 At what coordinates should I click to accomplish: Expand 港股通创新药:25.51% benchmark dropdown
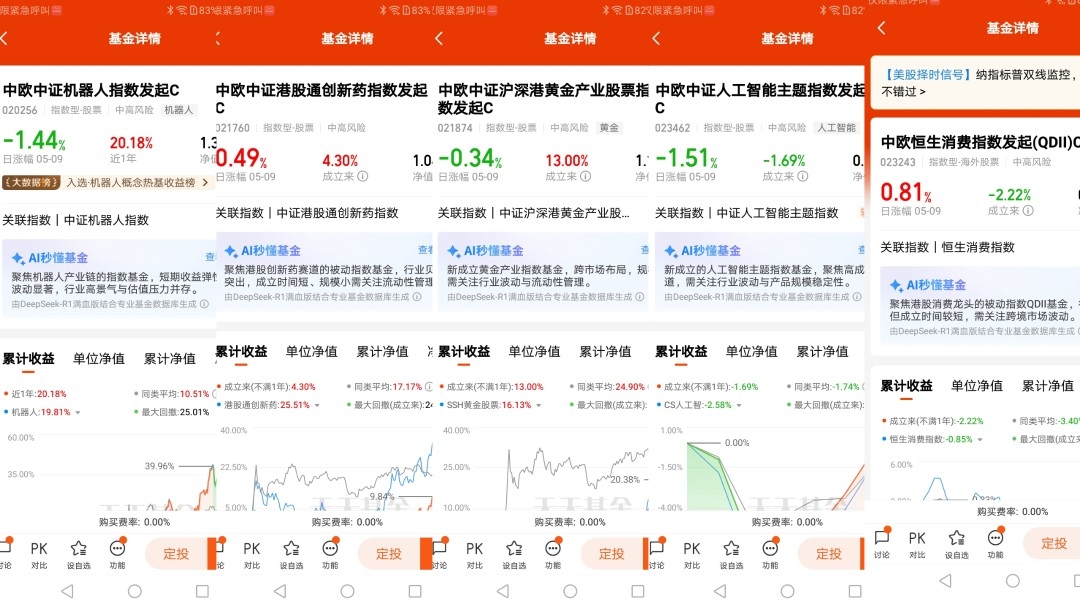pos(317,406)
